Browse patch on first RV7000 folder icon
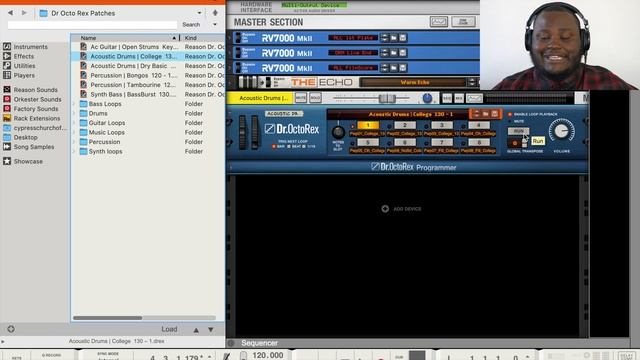640x360 pixels. (393, 38)
